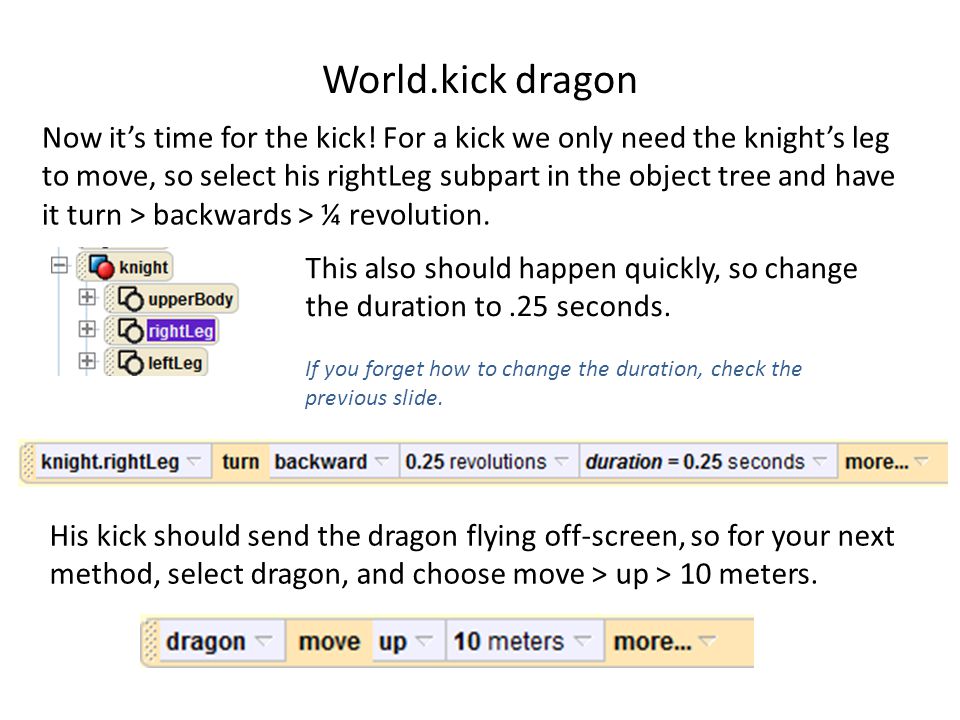Open the knight.rightLeg object dropdown
The width and height of the screenshot is (960, 720).
pos(121,462)
